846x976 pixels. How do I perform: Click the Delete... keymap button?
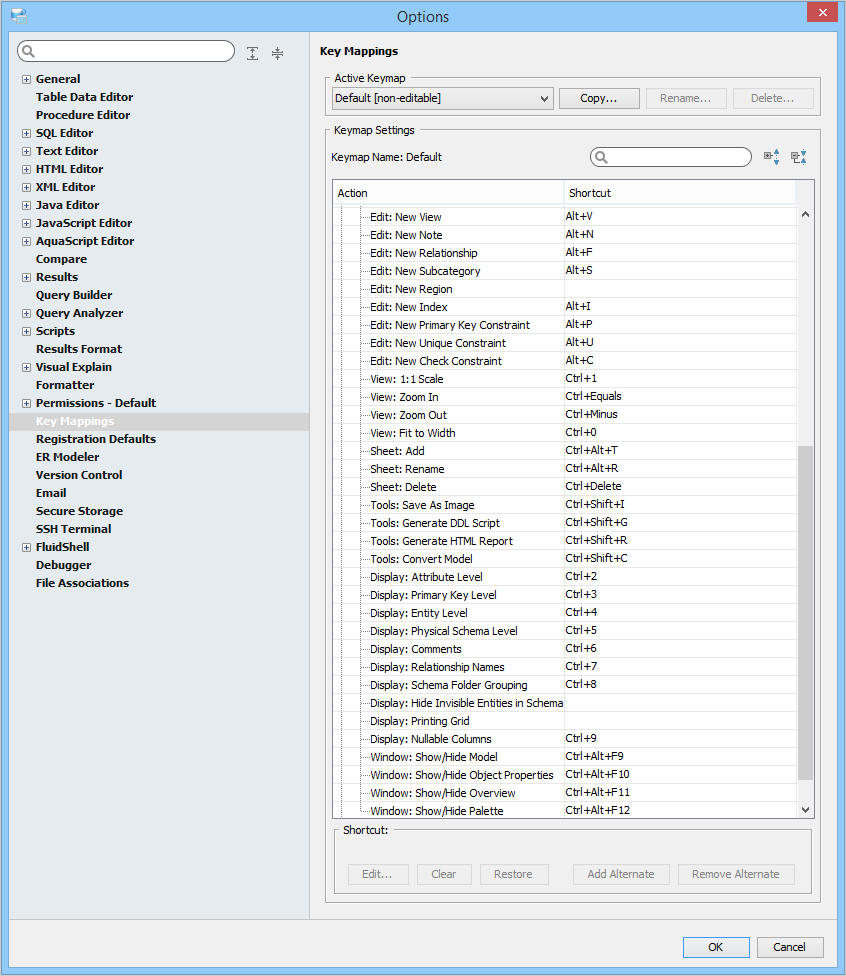coord(773,98)
